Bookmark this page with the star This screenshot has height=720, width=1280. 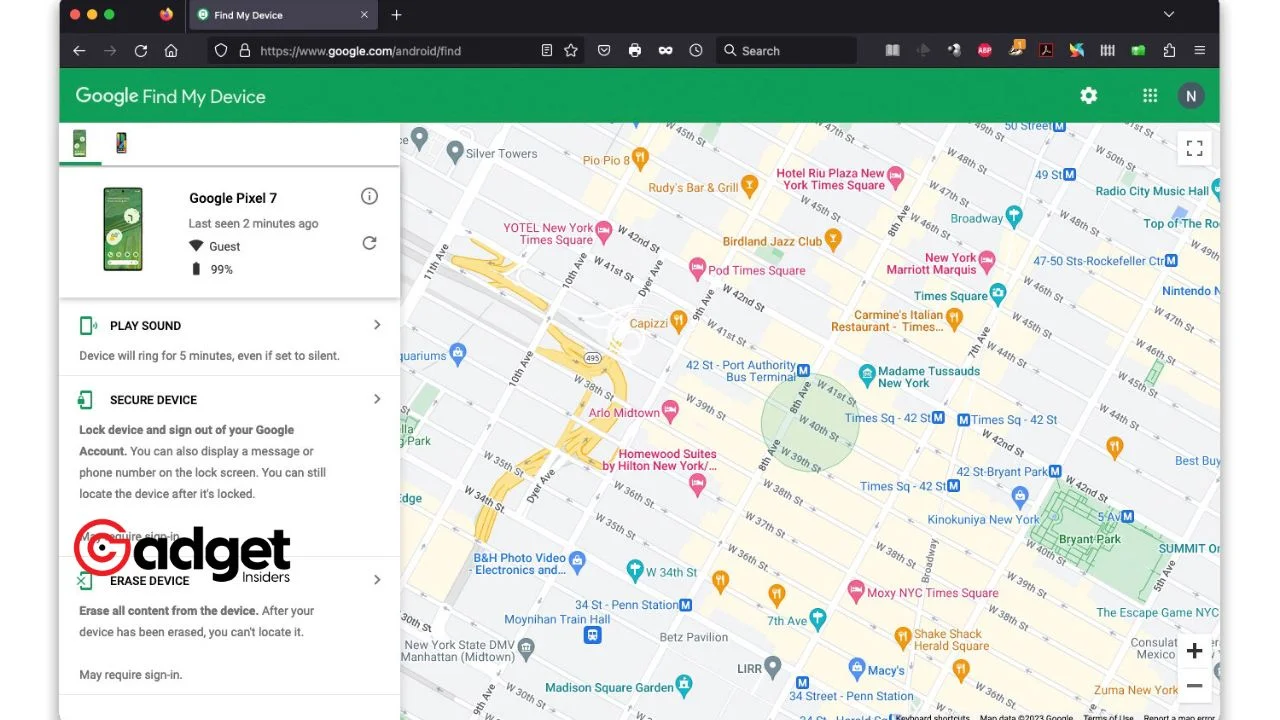click(x=571, y=50)
